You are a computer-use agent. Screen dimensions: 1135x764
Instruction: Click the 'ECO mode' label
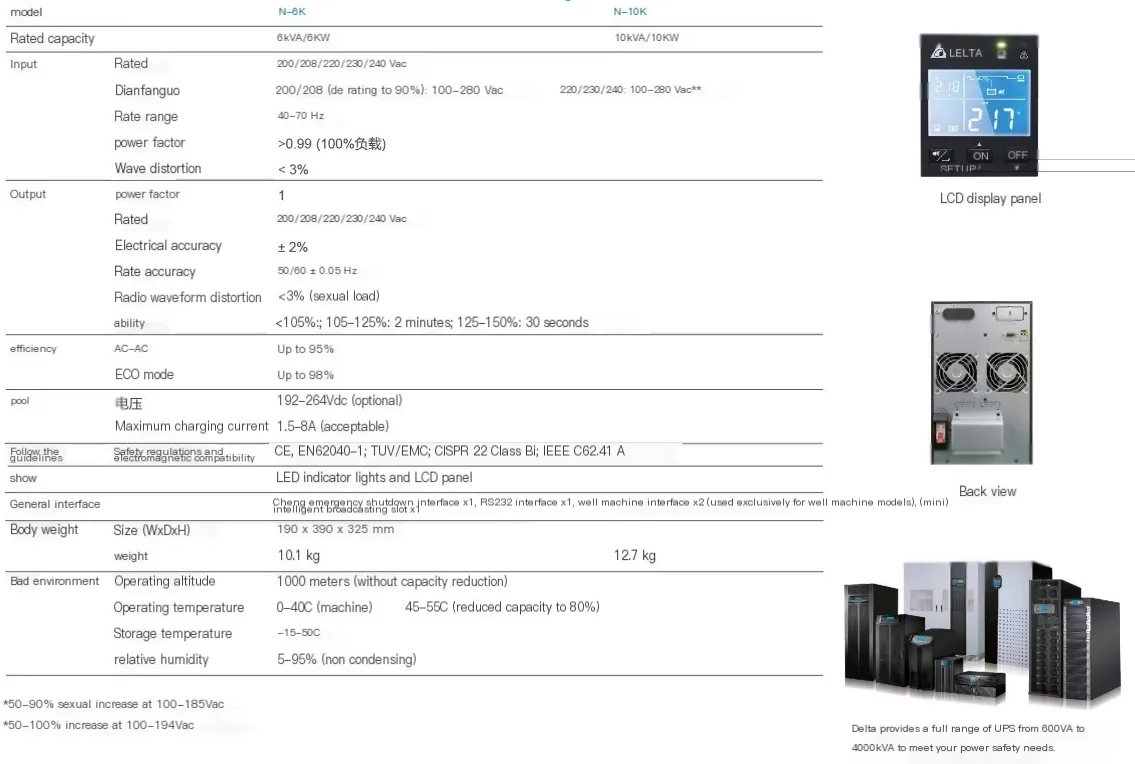coord(144,374)
